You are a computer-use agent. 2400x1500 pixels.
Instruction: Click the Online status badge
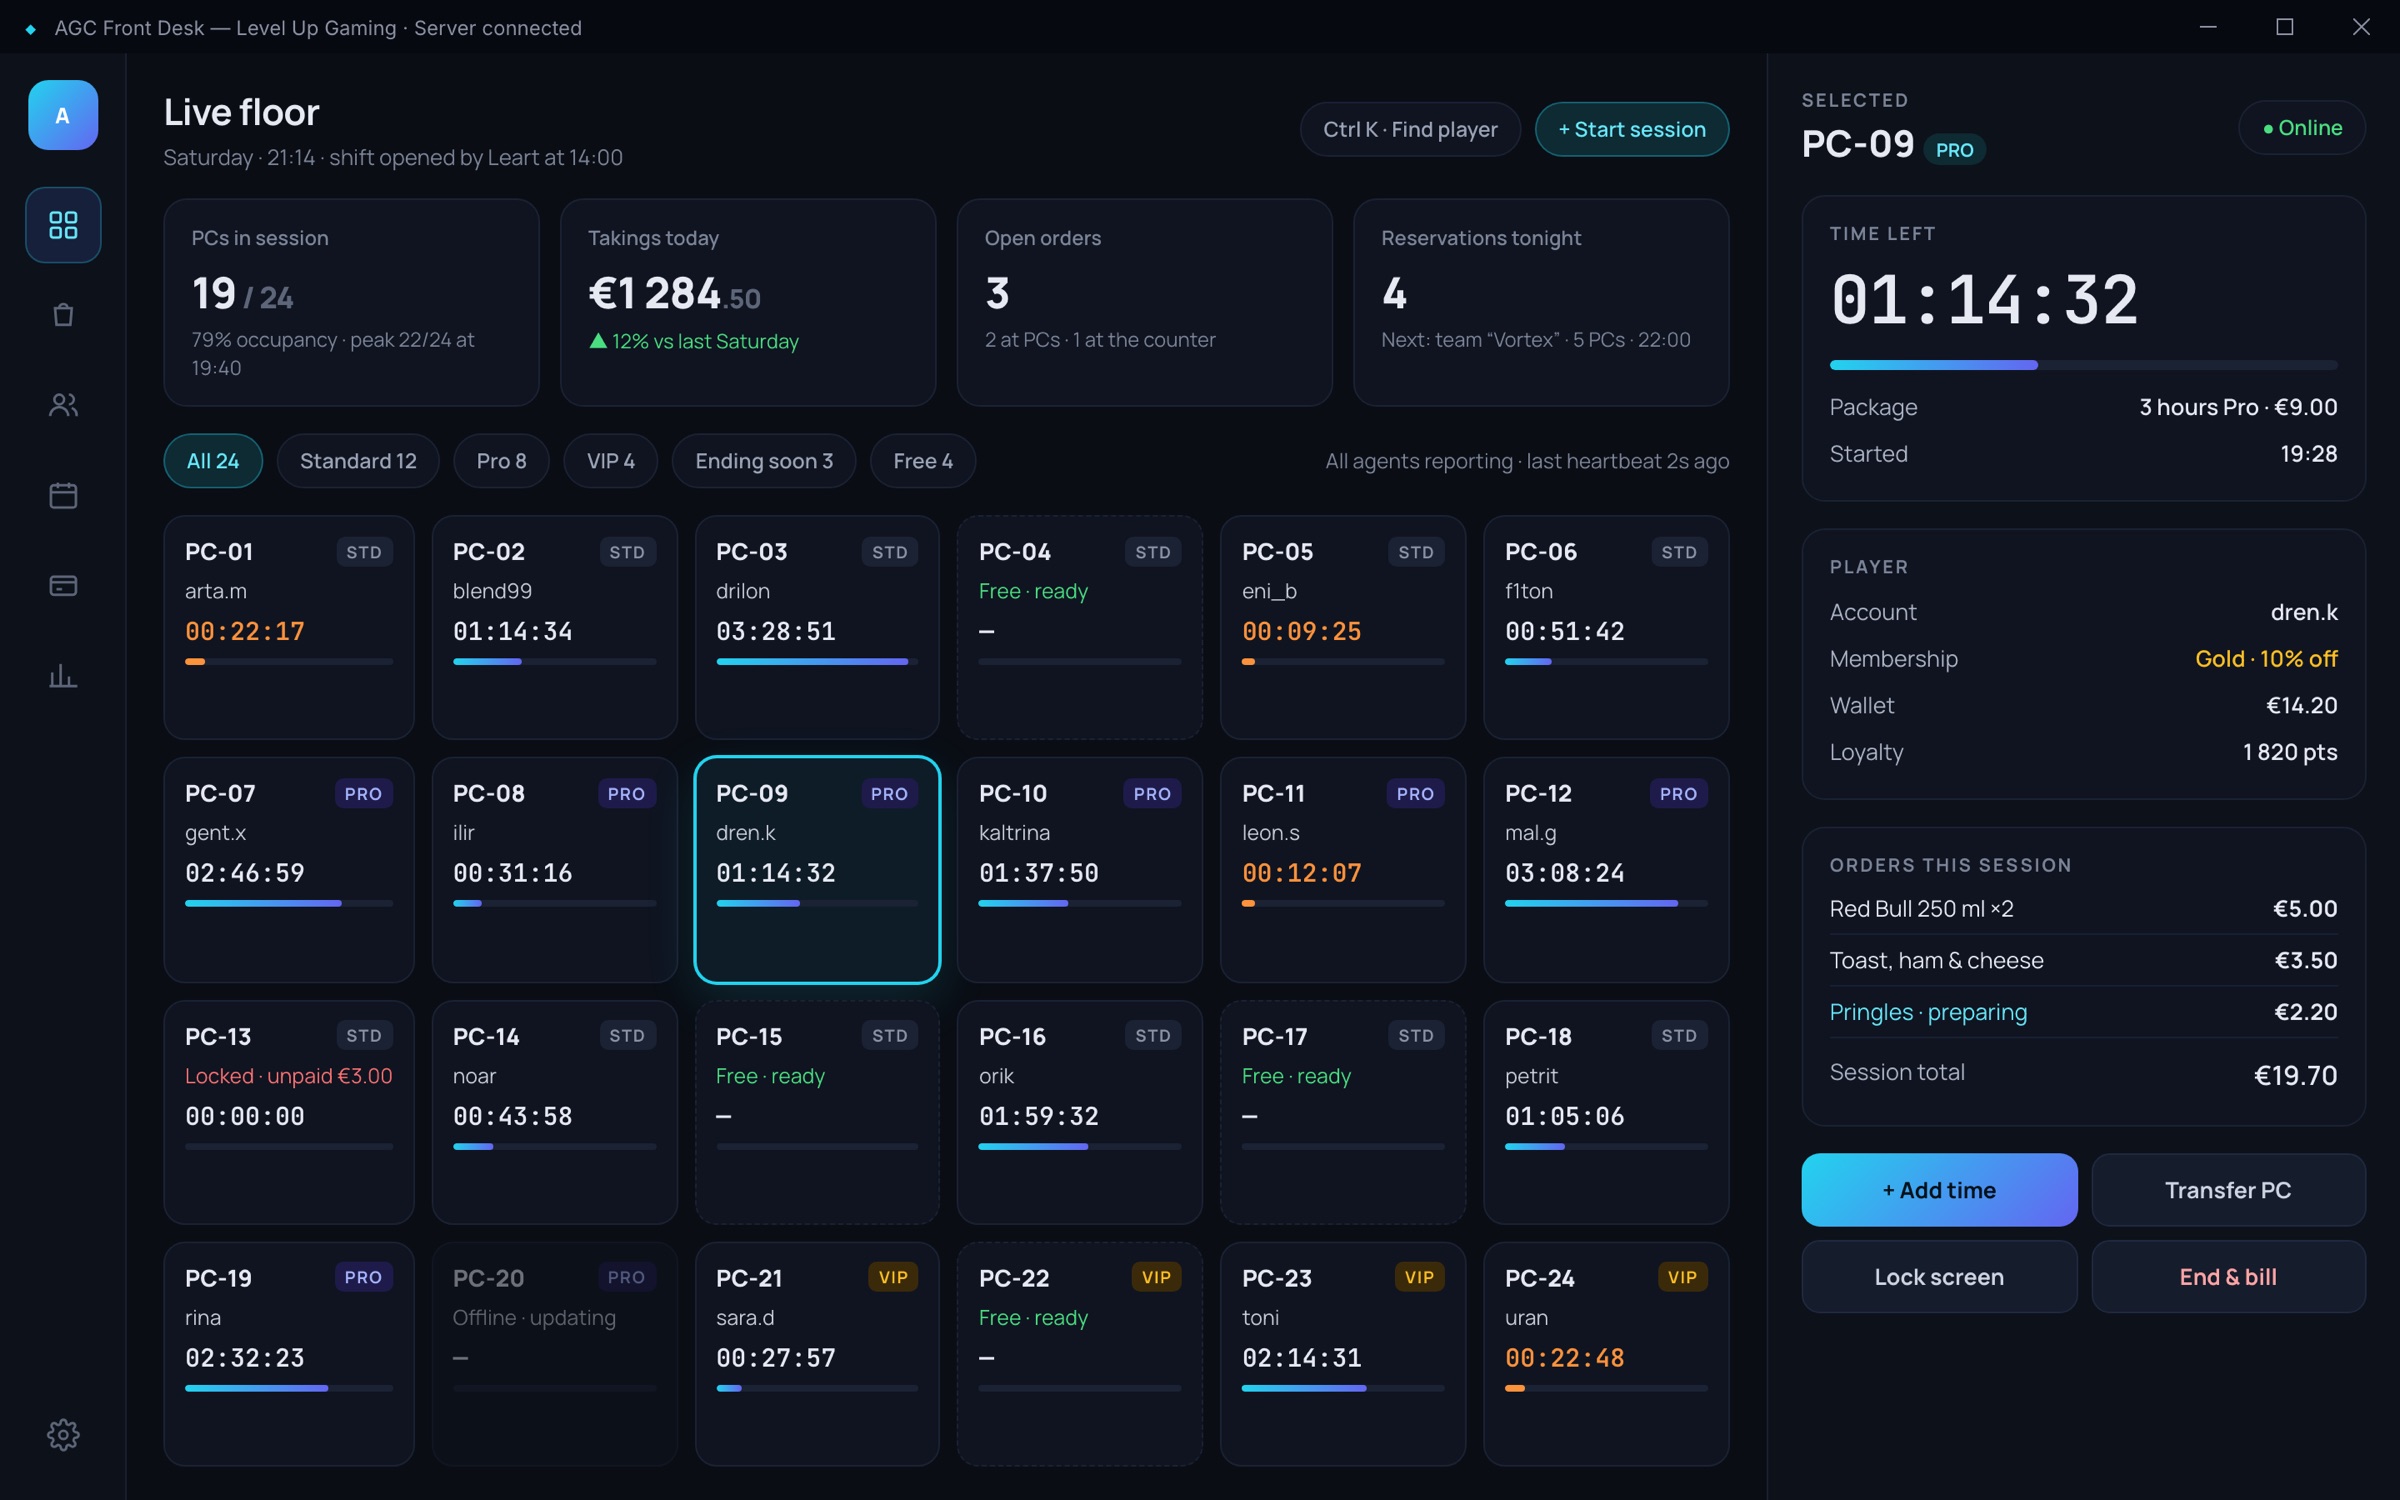[2302, 128]
